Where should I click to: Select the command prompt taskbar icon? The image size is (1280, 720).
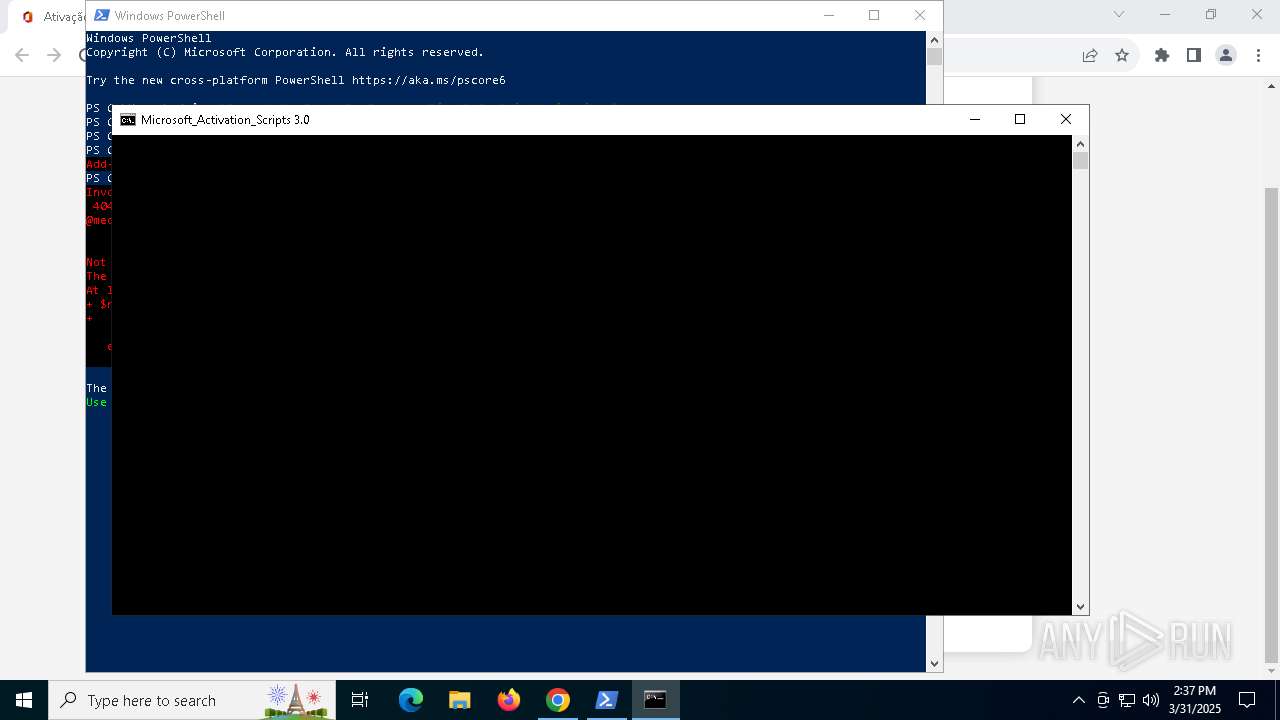click(x=656, y=700)
